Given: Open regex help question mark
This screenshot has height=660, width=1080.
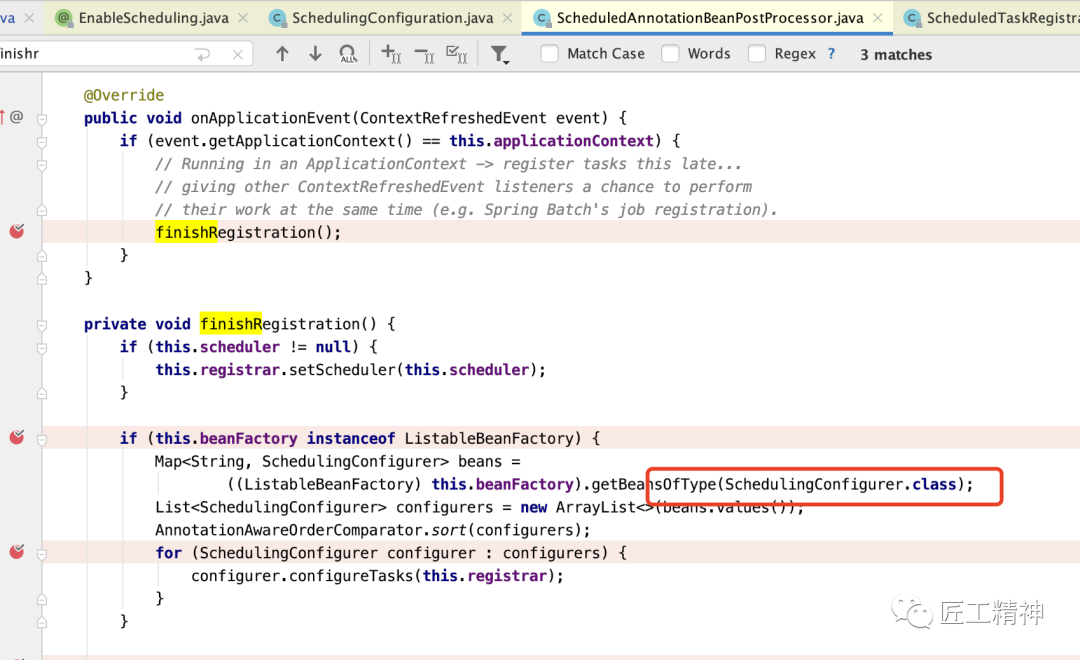Looking at the screenshot, I should (831, 54).
